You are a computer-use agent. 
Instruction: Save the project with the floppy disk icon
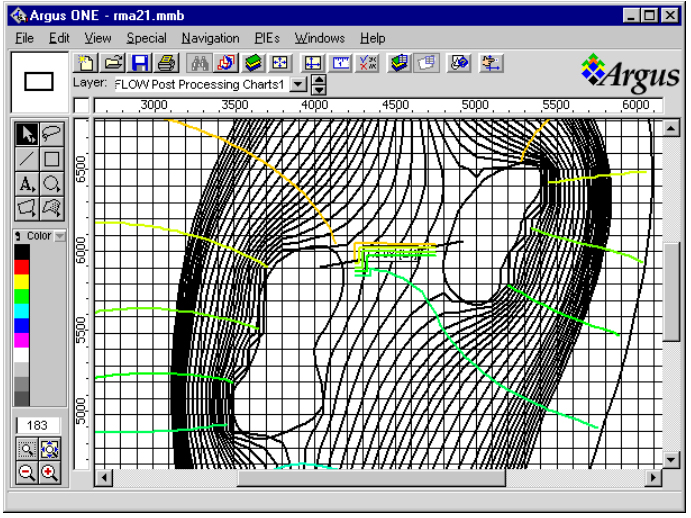pyautogui.click(x=140, y=63)
